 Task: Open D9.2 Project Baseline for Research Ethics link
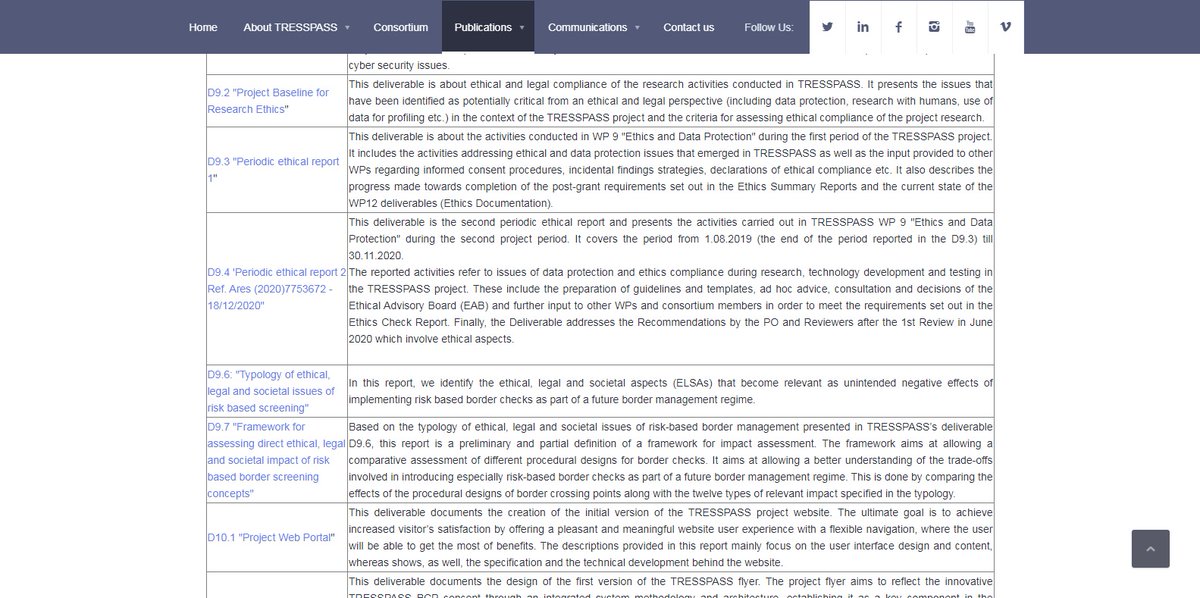point(268,100)
